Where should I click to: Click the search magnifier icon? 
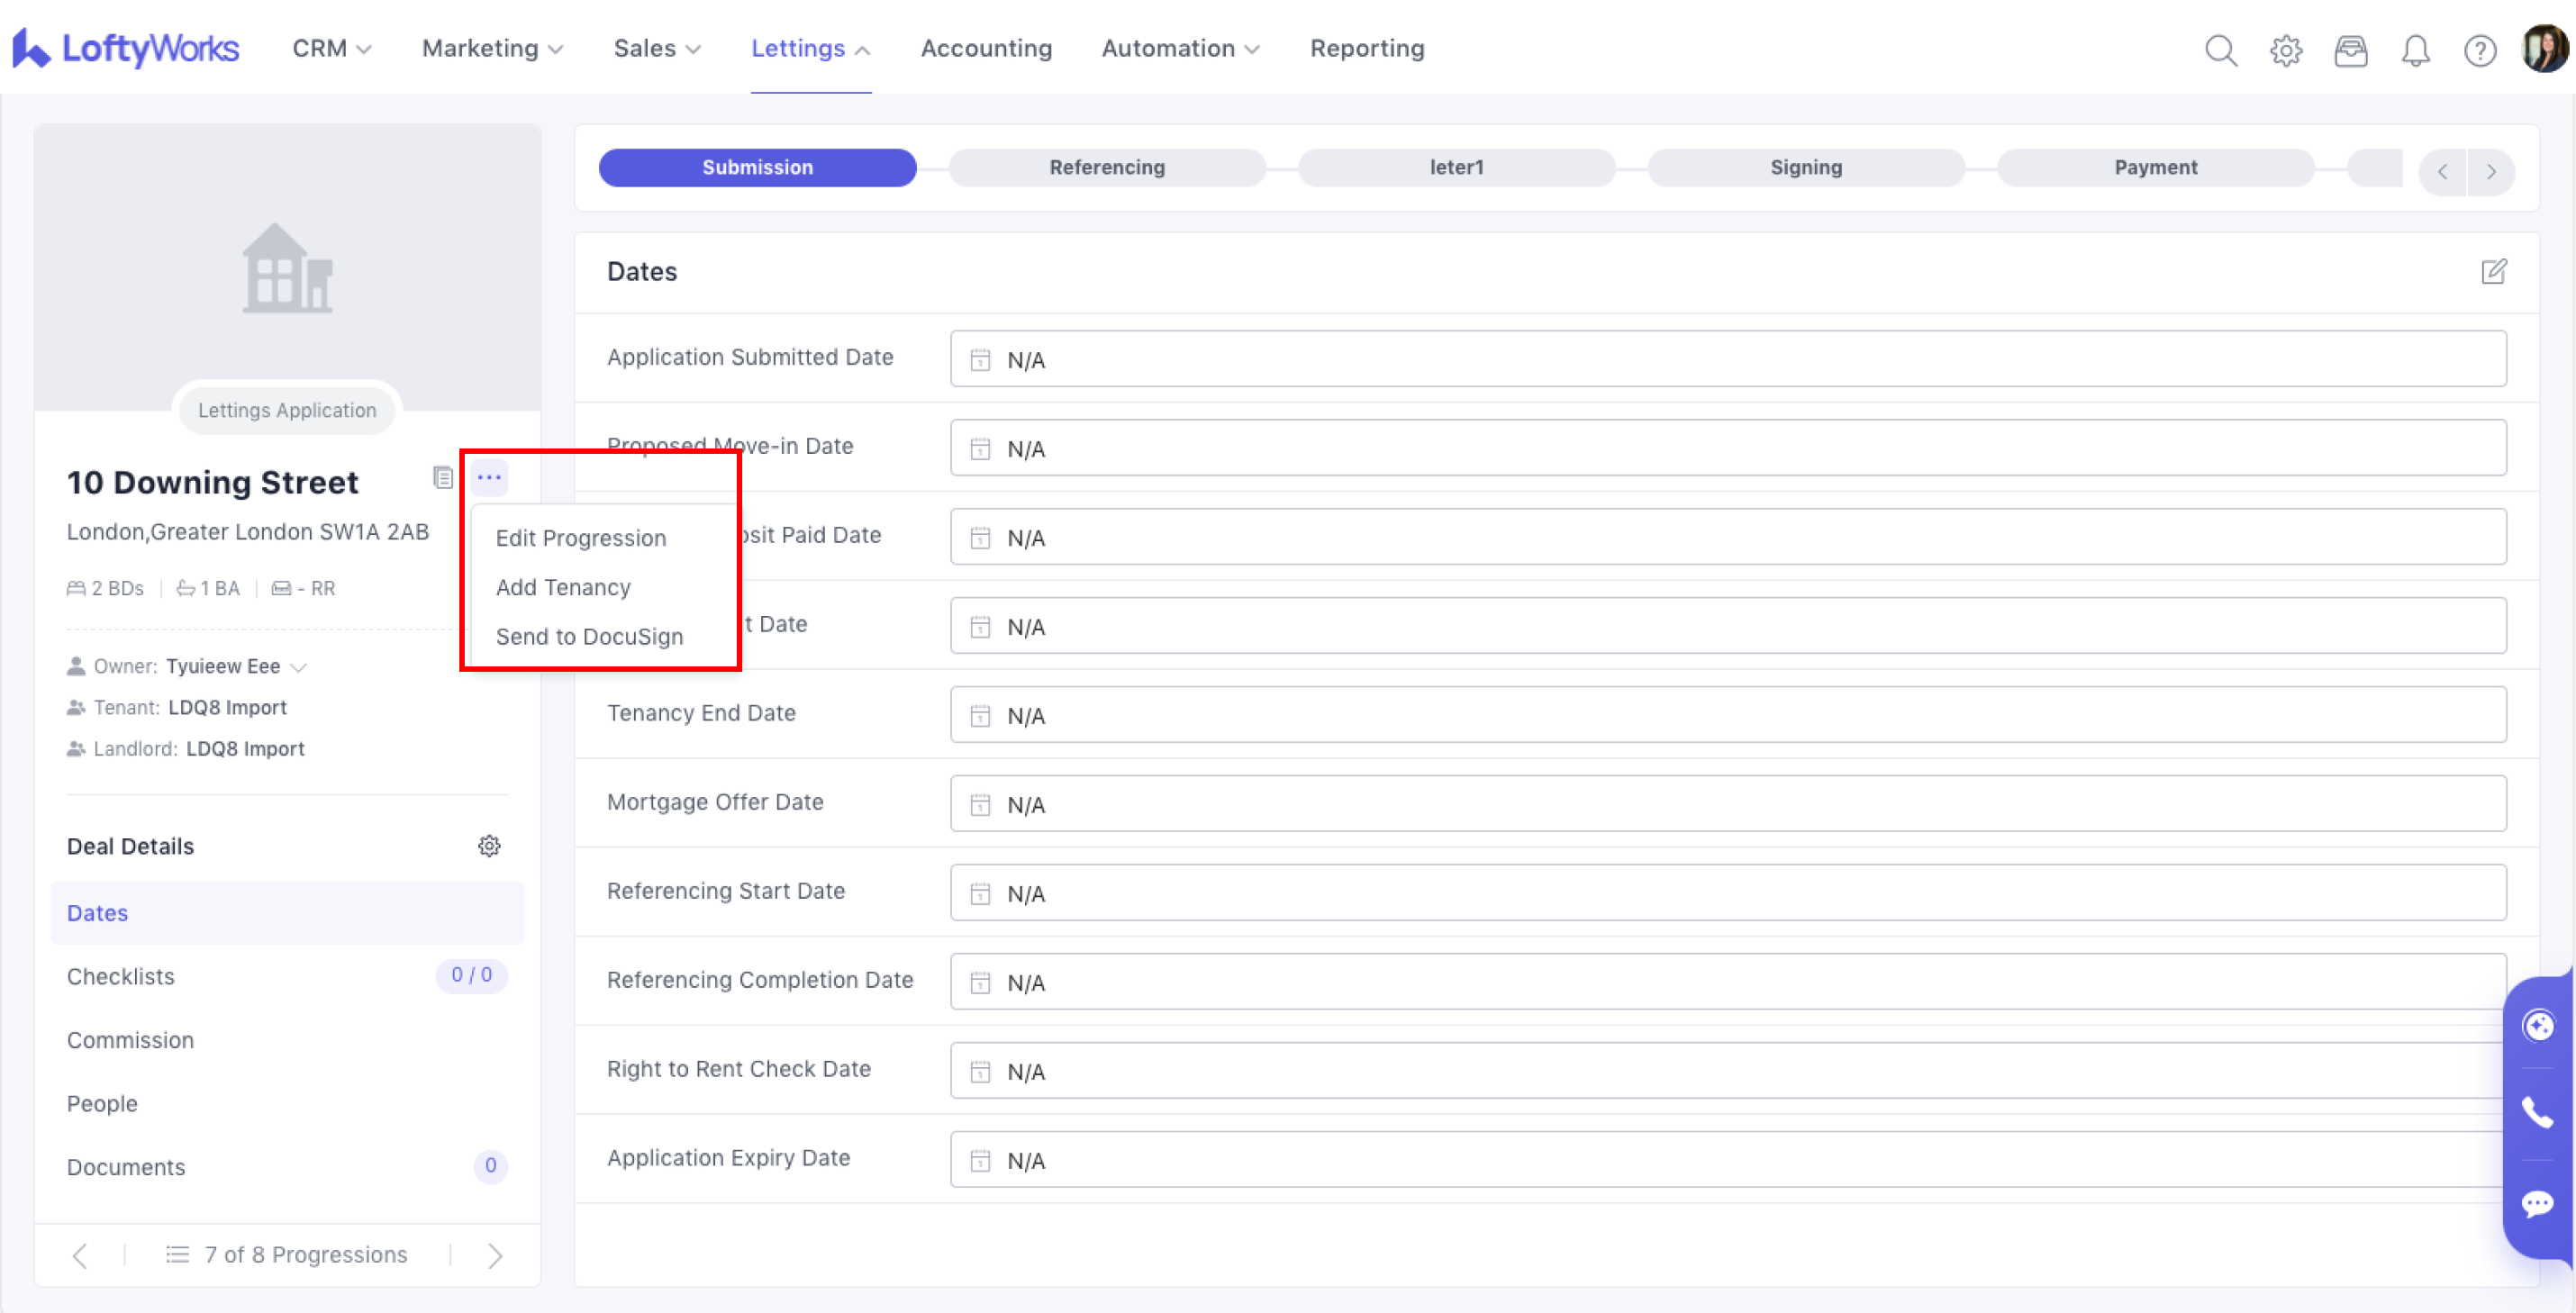2220,50
